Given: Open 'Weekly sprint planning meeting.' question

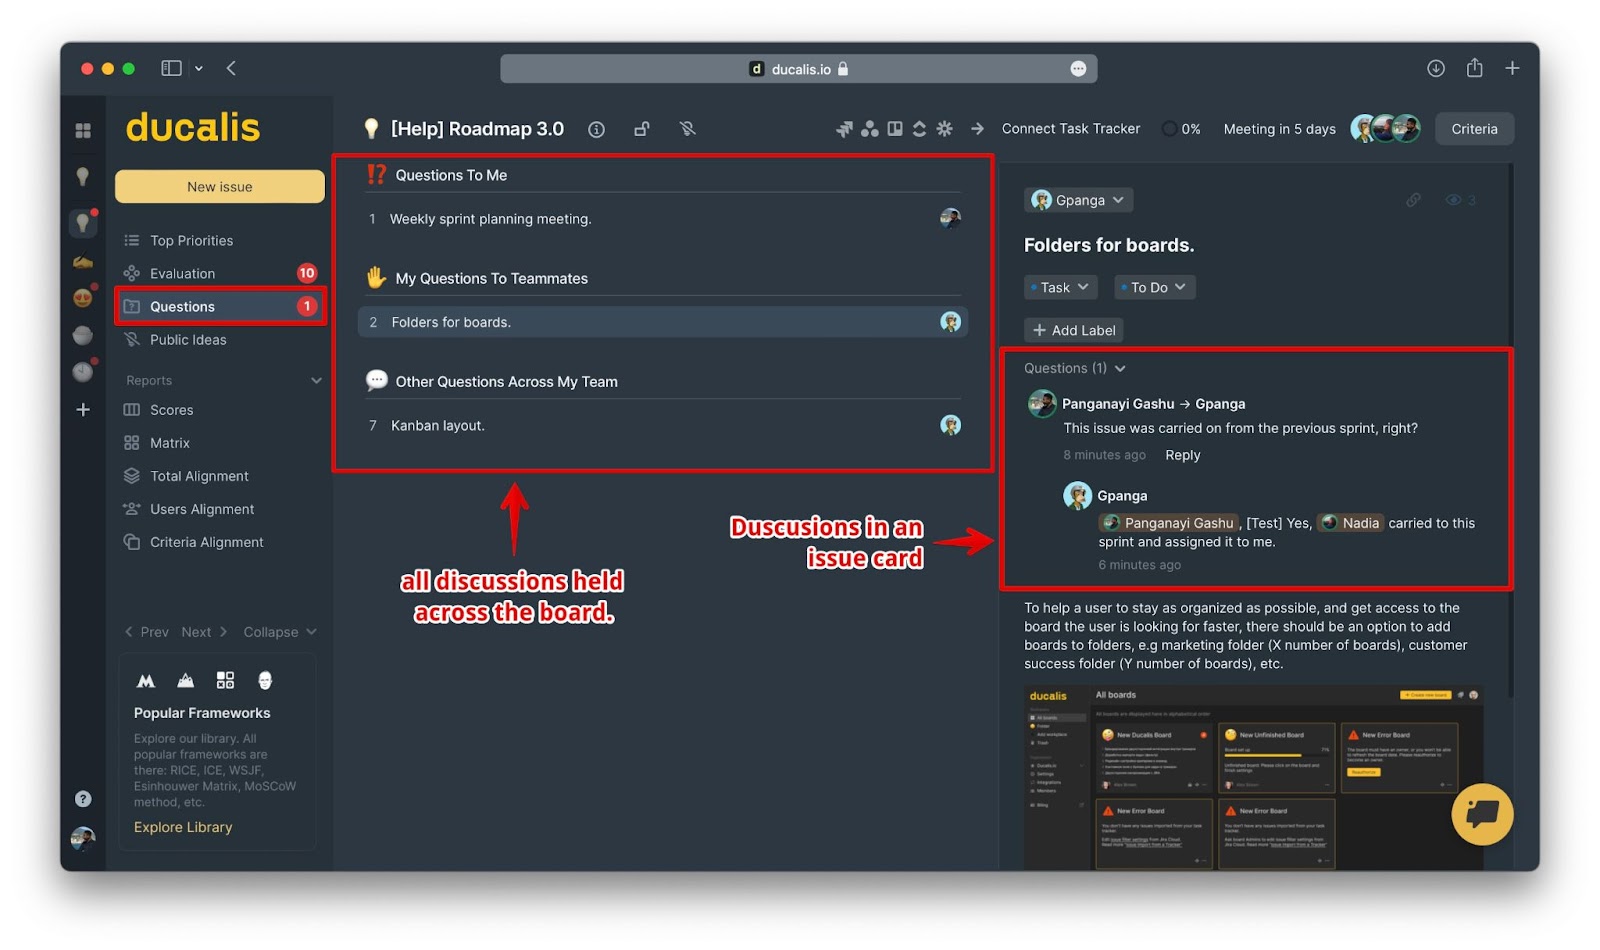Looking at the screenshot, I should pos(662,219).
